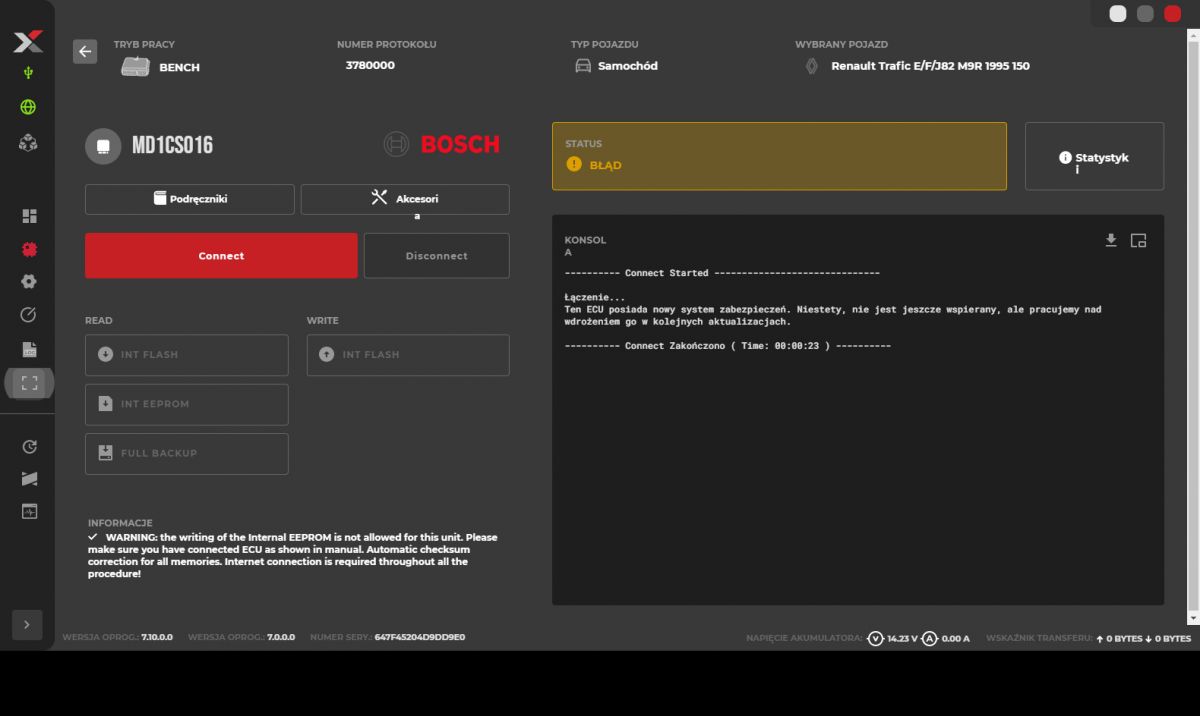1200x716 pixels.
Task: Click the green globe internet icon
Action: point(28,107)
